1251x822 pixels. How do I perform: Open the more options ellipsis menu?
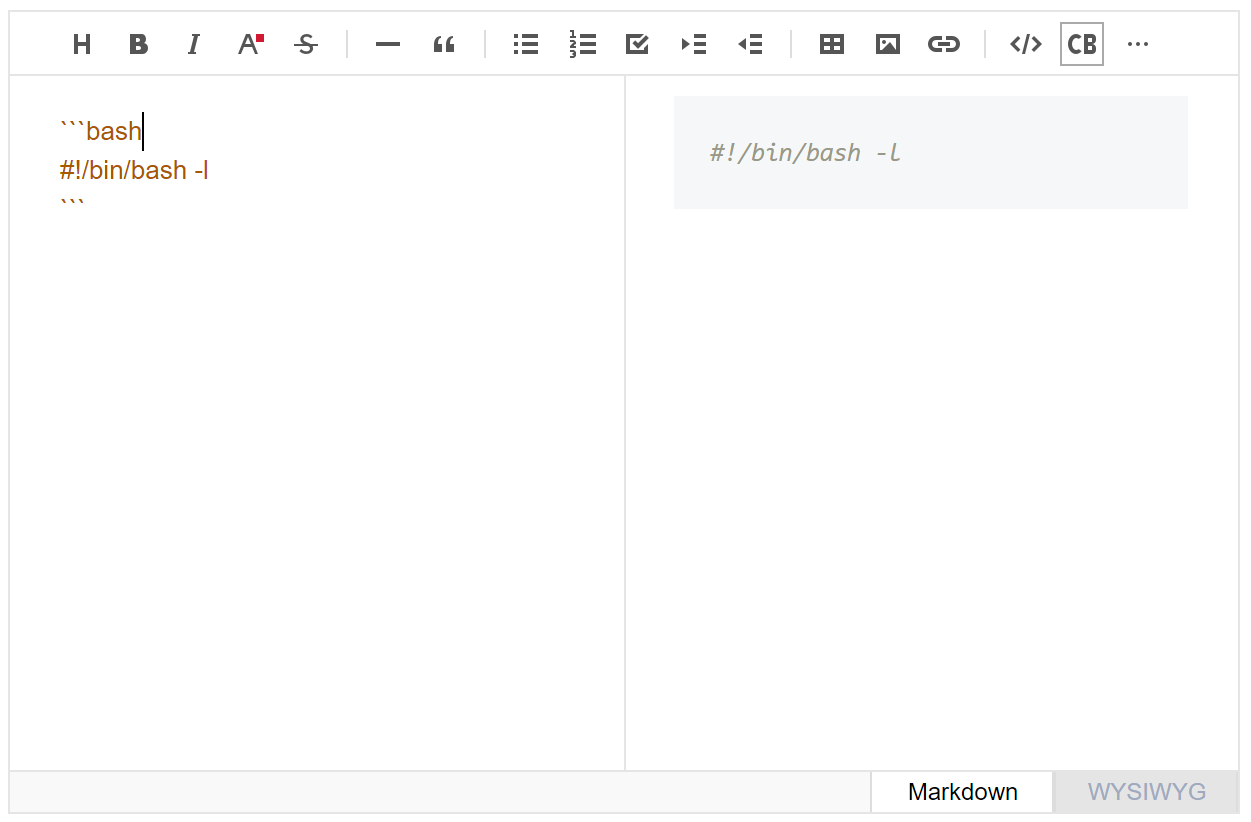tap(1138, 44)
